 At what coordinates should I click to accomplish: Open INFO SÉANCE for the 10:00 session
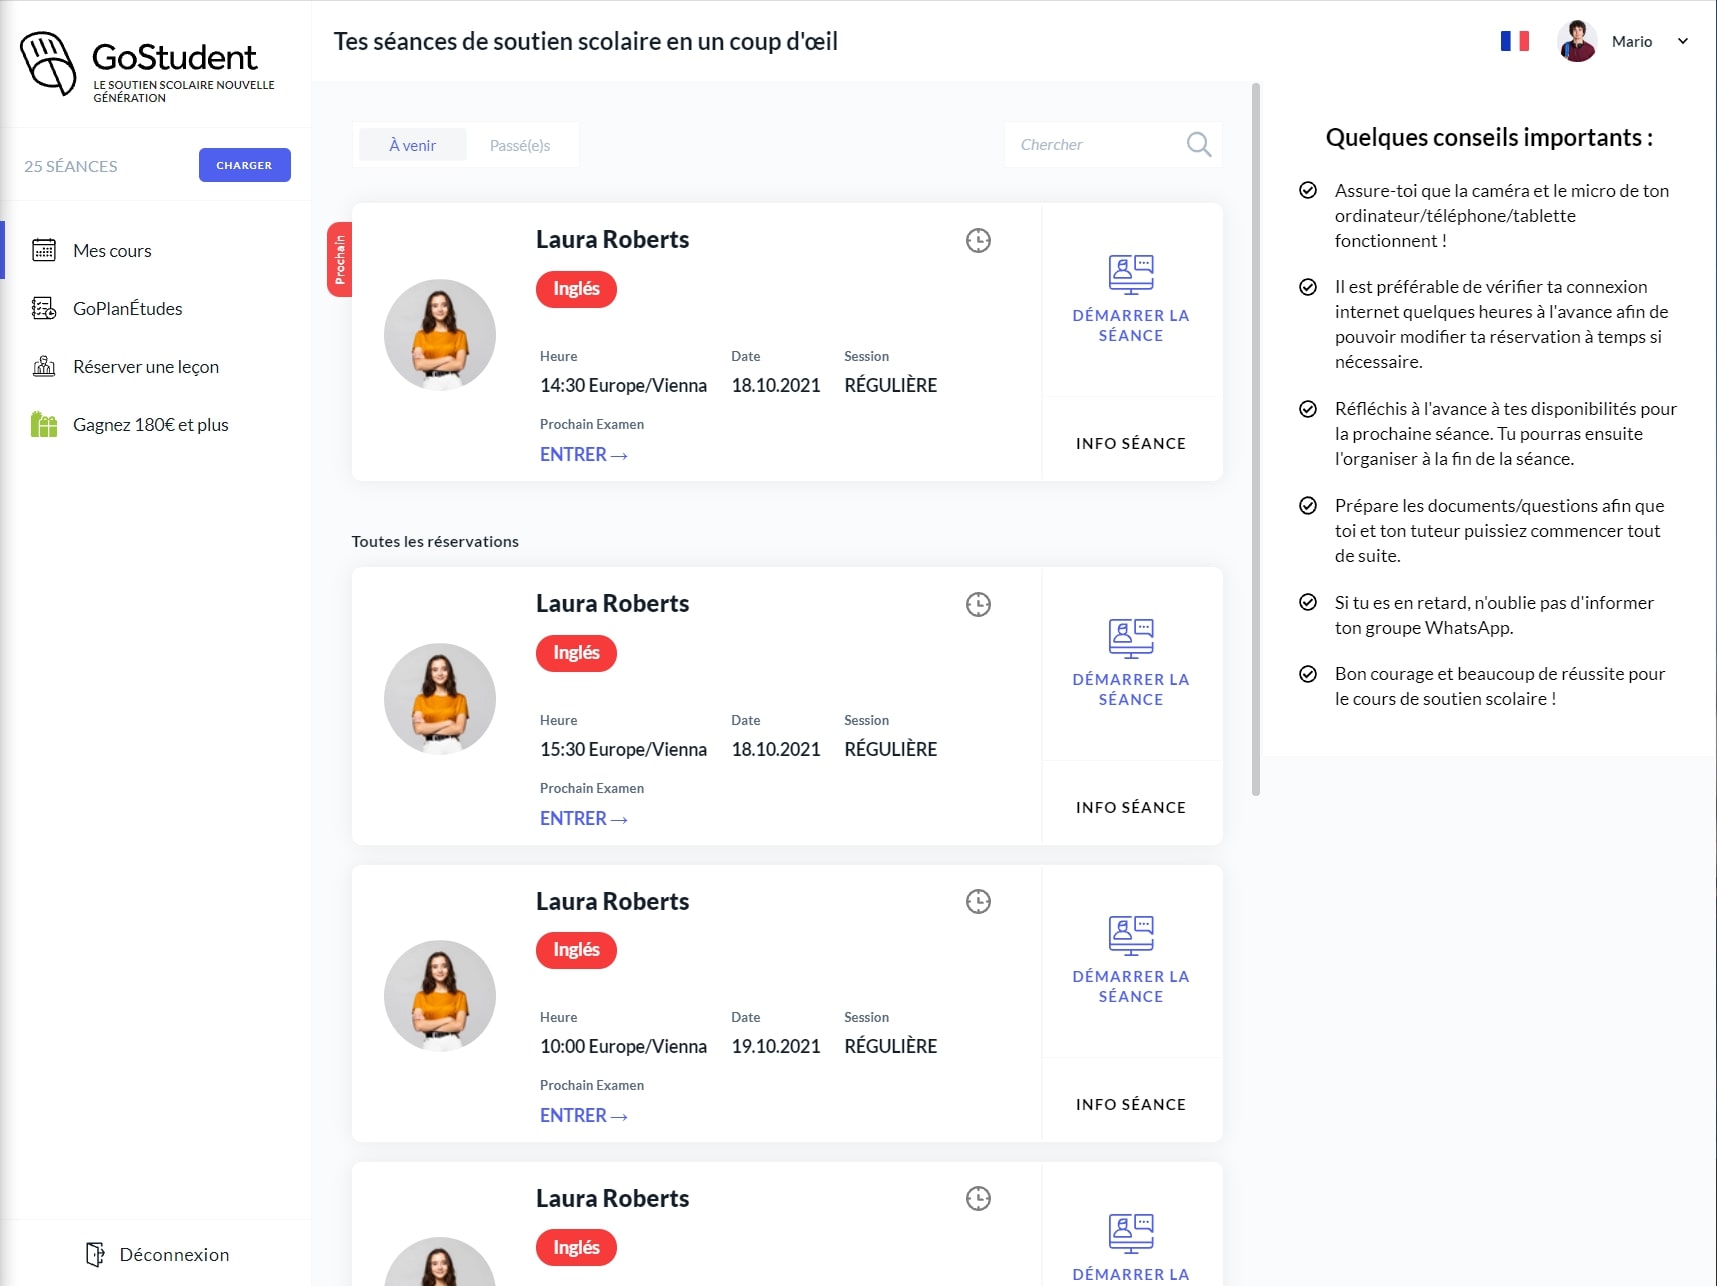point(1131,1104)
